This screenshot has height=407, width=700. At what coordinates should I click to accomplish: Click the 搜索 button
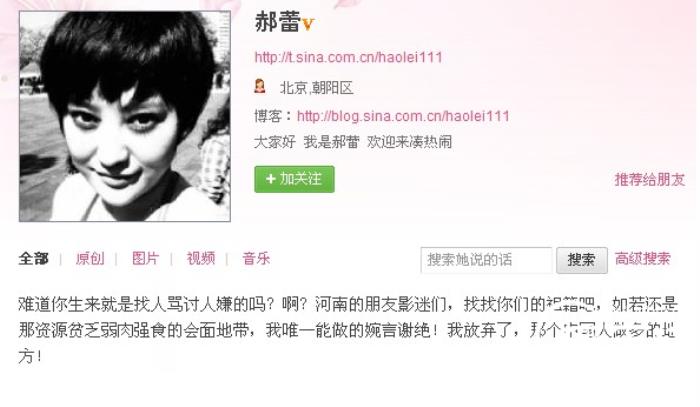(582, 260)
